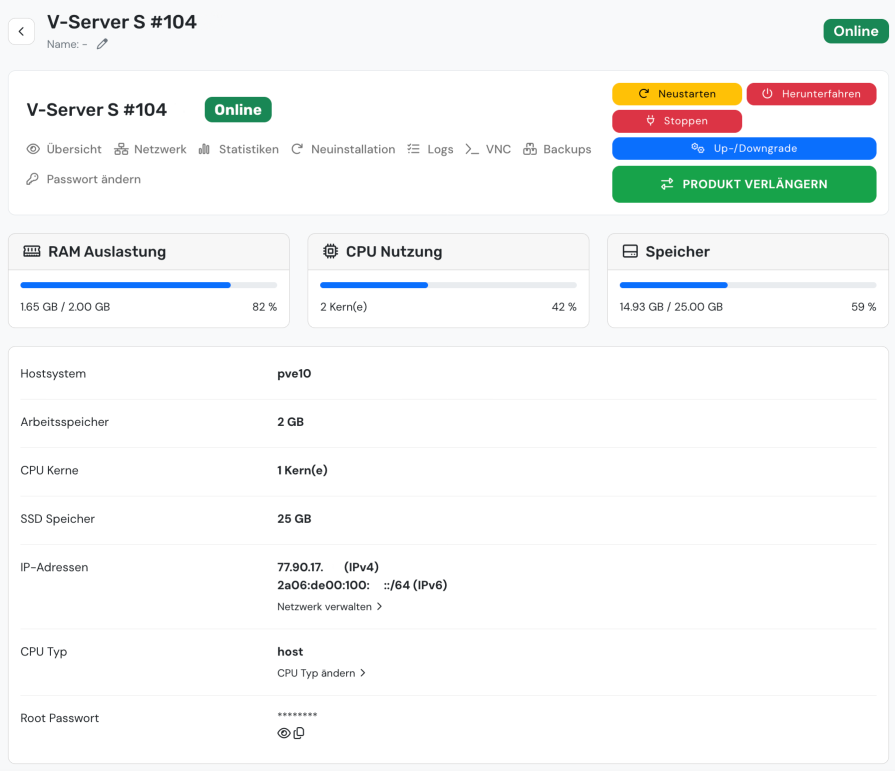Open the Backups section

tap(557, 150)
